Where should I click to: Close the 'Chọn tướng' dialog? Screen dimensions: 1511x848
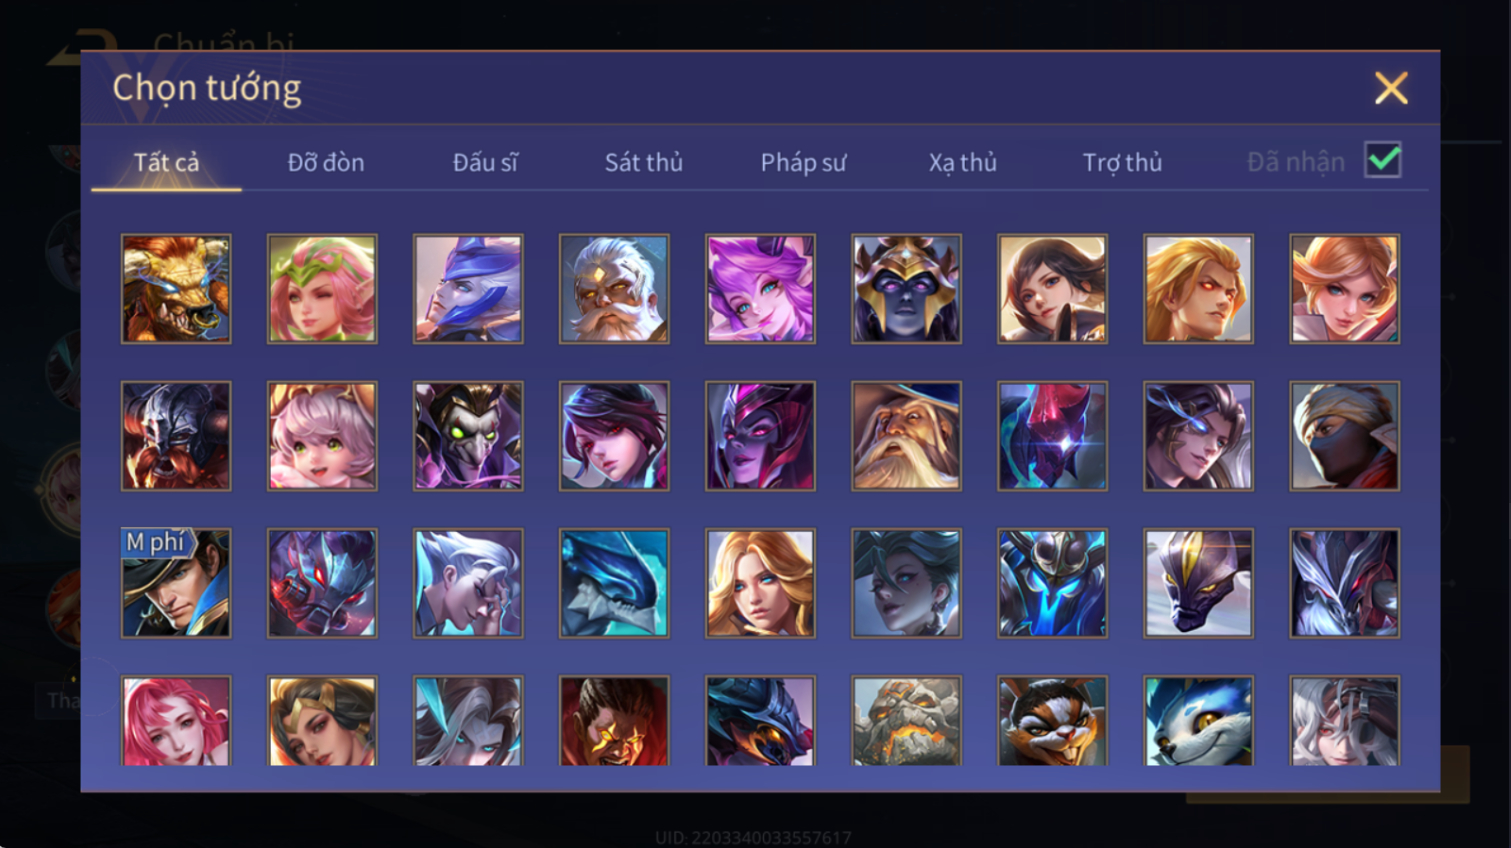pos(1391,88)
